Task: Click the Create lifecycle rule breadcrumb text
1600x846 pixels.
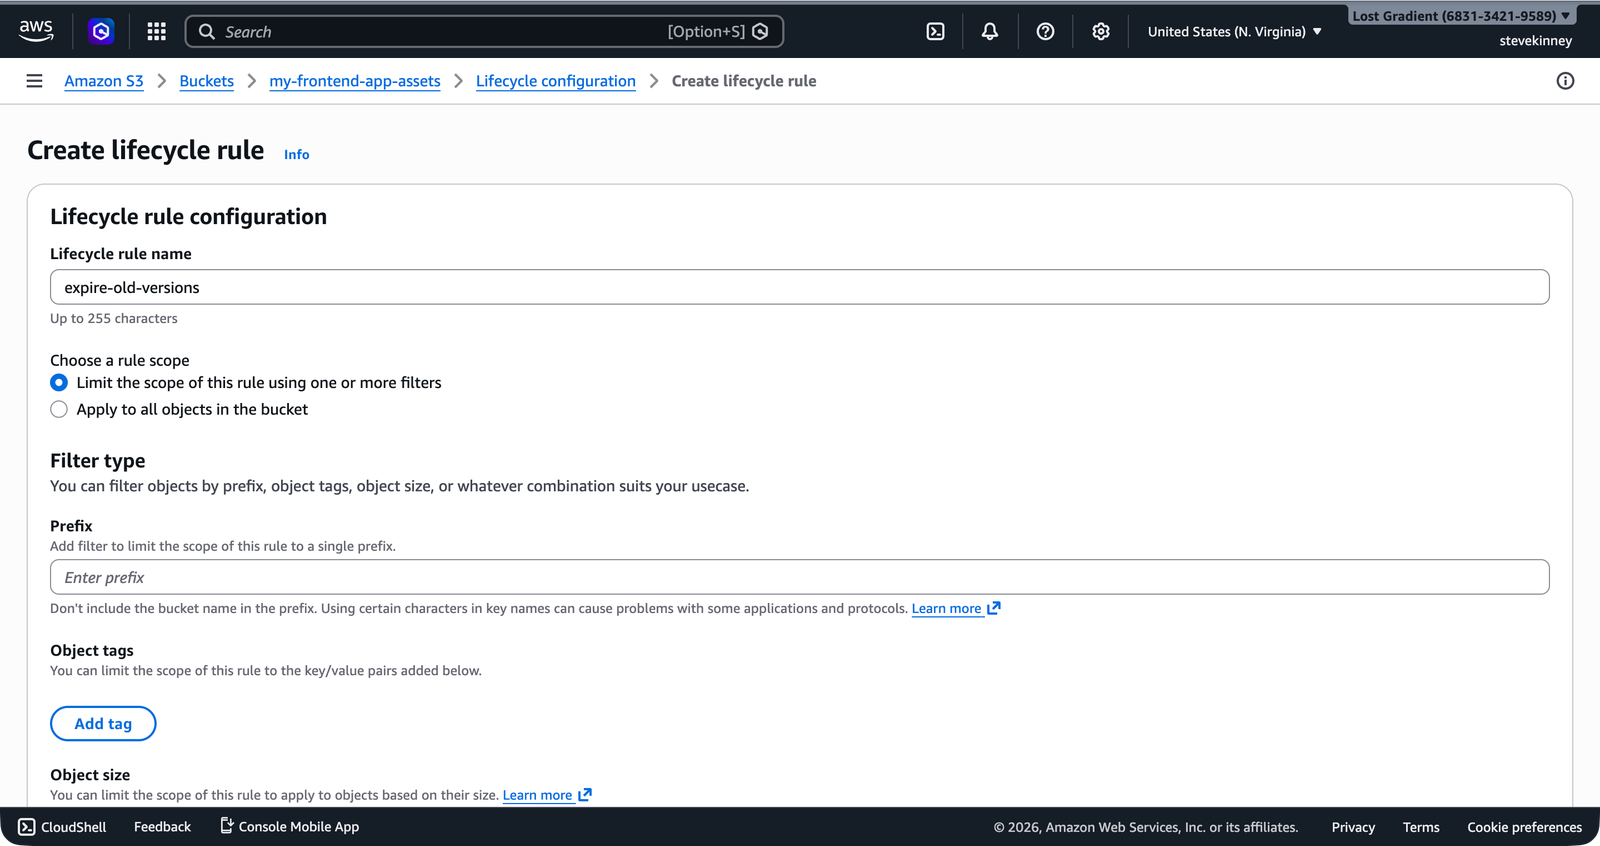Action: (x=744, y=81)
